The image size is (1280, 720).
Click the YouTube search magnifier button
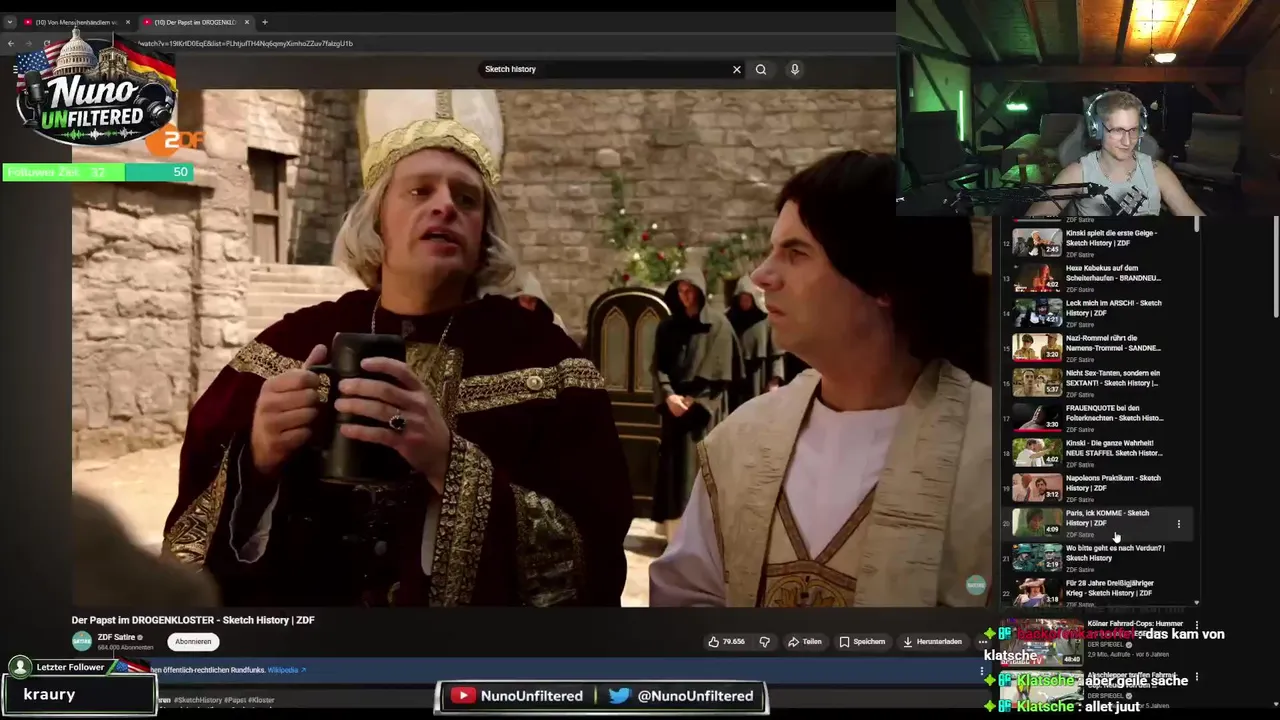pos(761,69)
